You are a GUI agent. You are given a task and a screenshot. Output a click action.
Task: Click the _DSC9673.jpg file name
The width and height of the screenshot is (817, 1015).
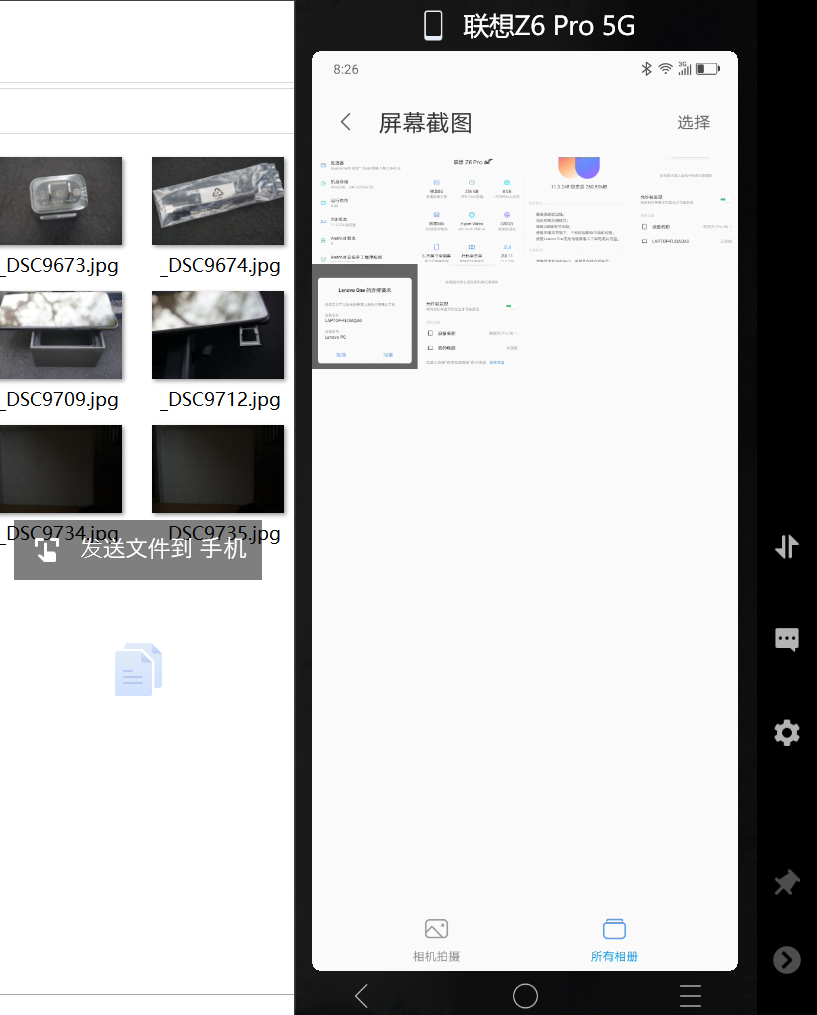60,265
